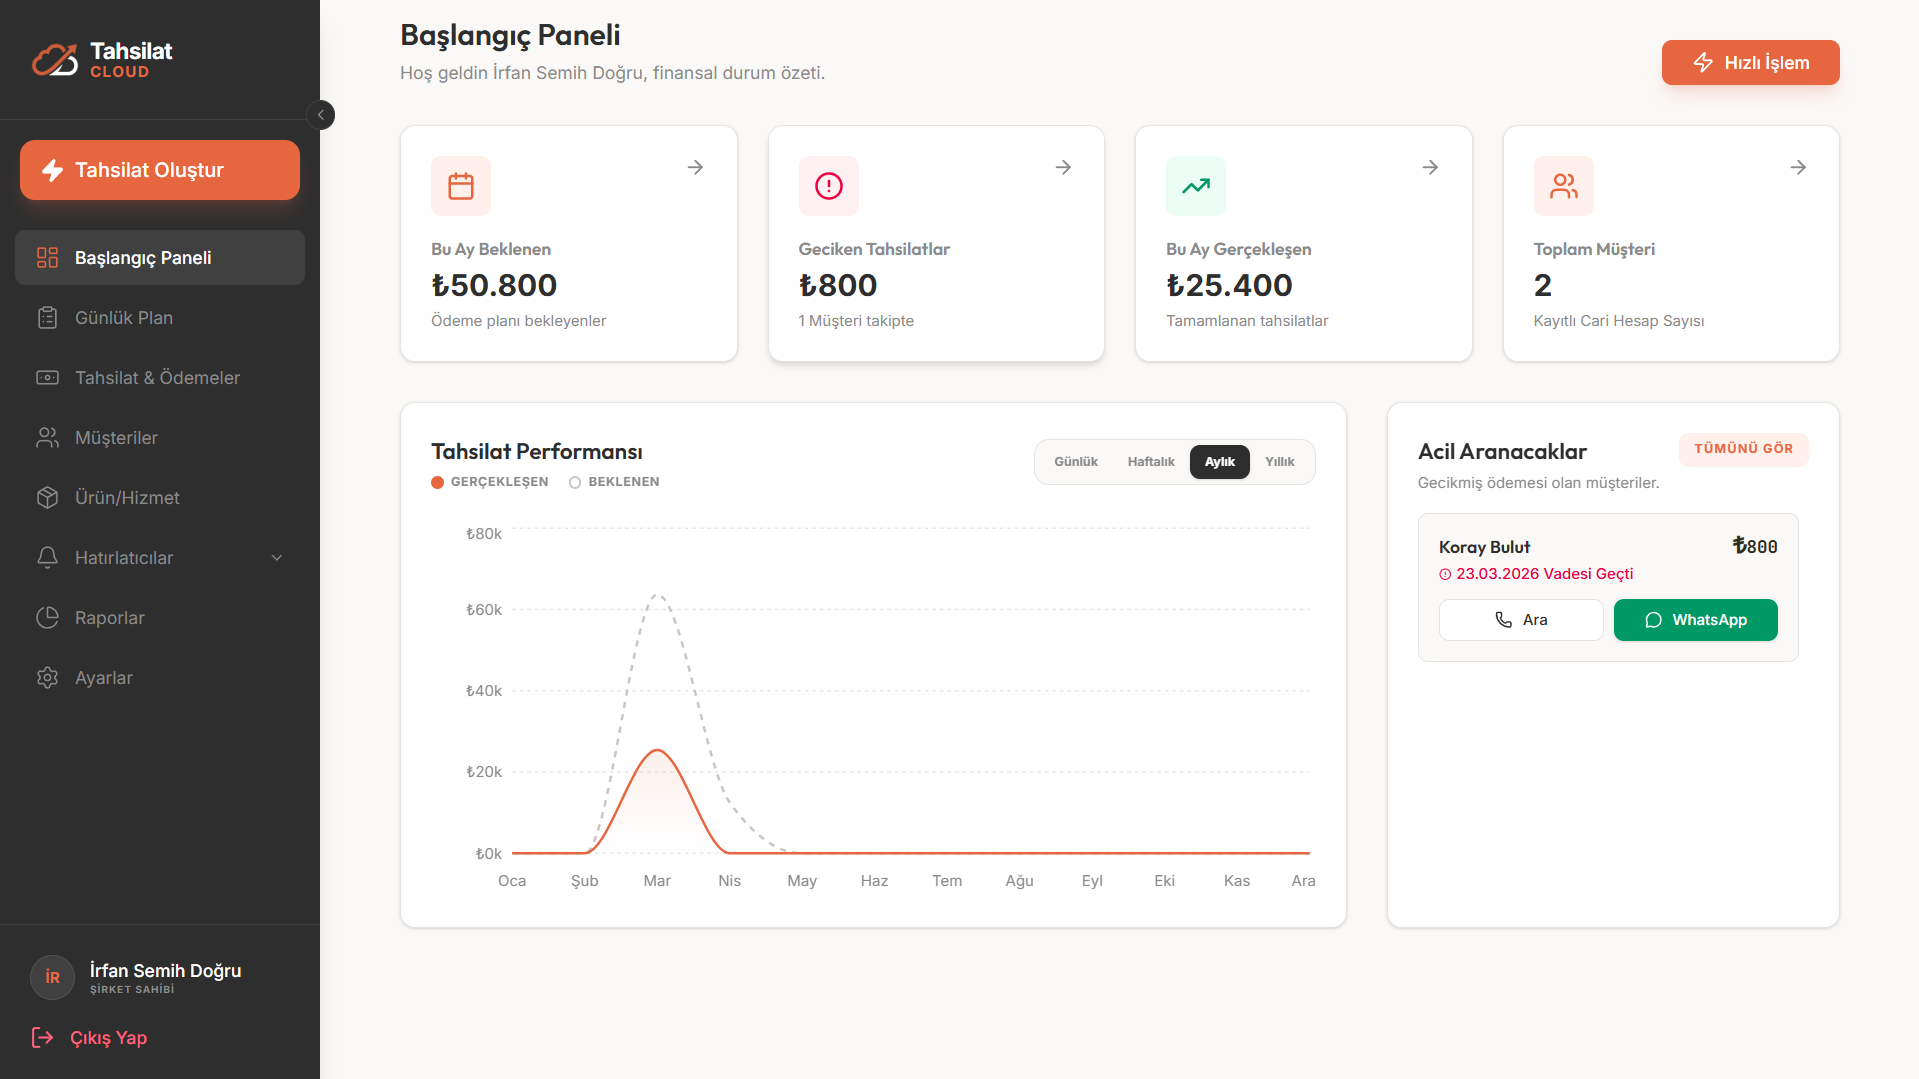Collapse the sidebar with the chevron button
1919x1079 pixels.
pos(321,115)
